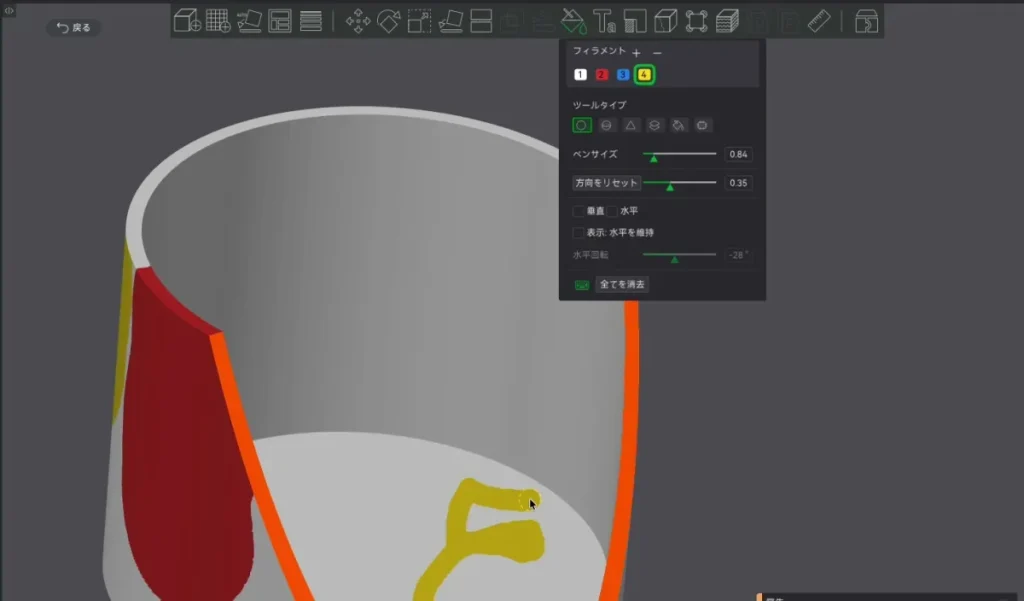Click the 水平回転 slider track

coord(679,255)
